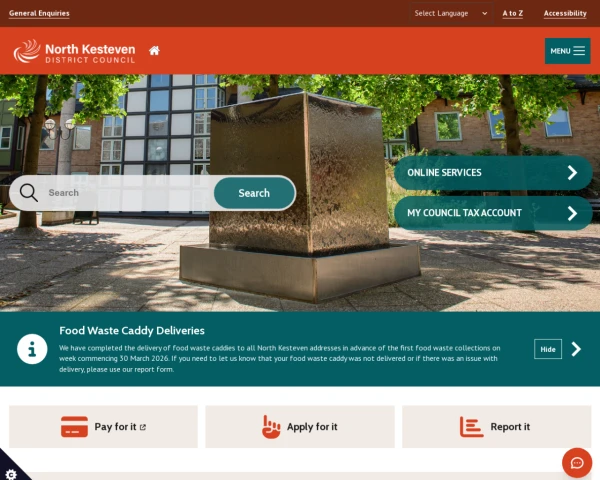Open the North Kesteven District Council logo

tap(74, 51)
